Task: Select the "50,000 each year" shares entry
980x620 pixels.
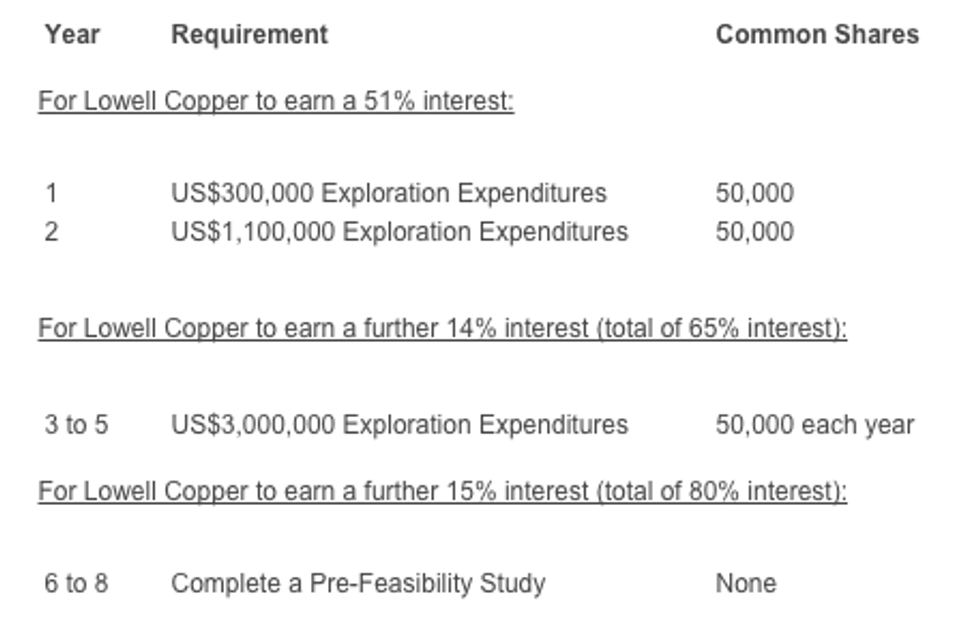Action: (x=814, y=425)
